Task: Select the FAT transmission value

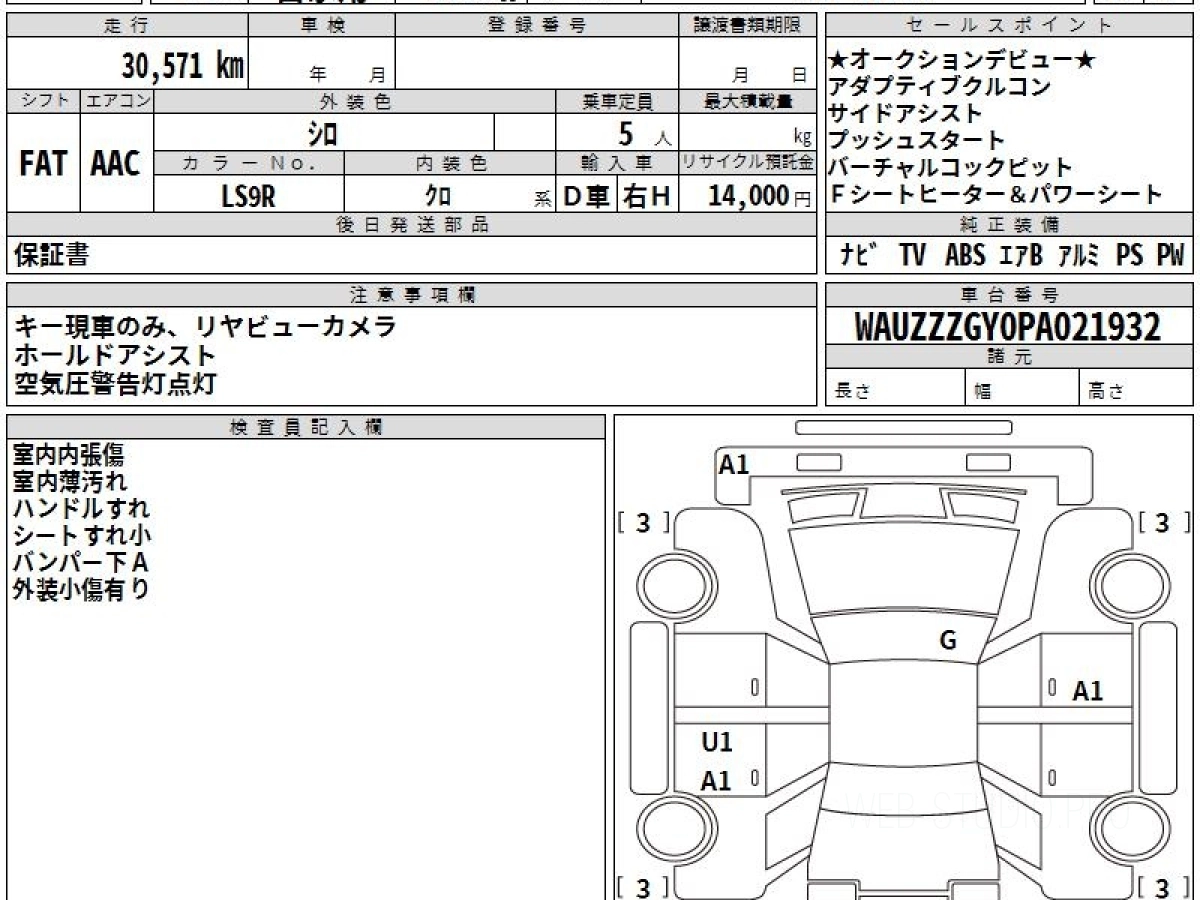Action: point(43,164)
